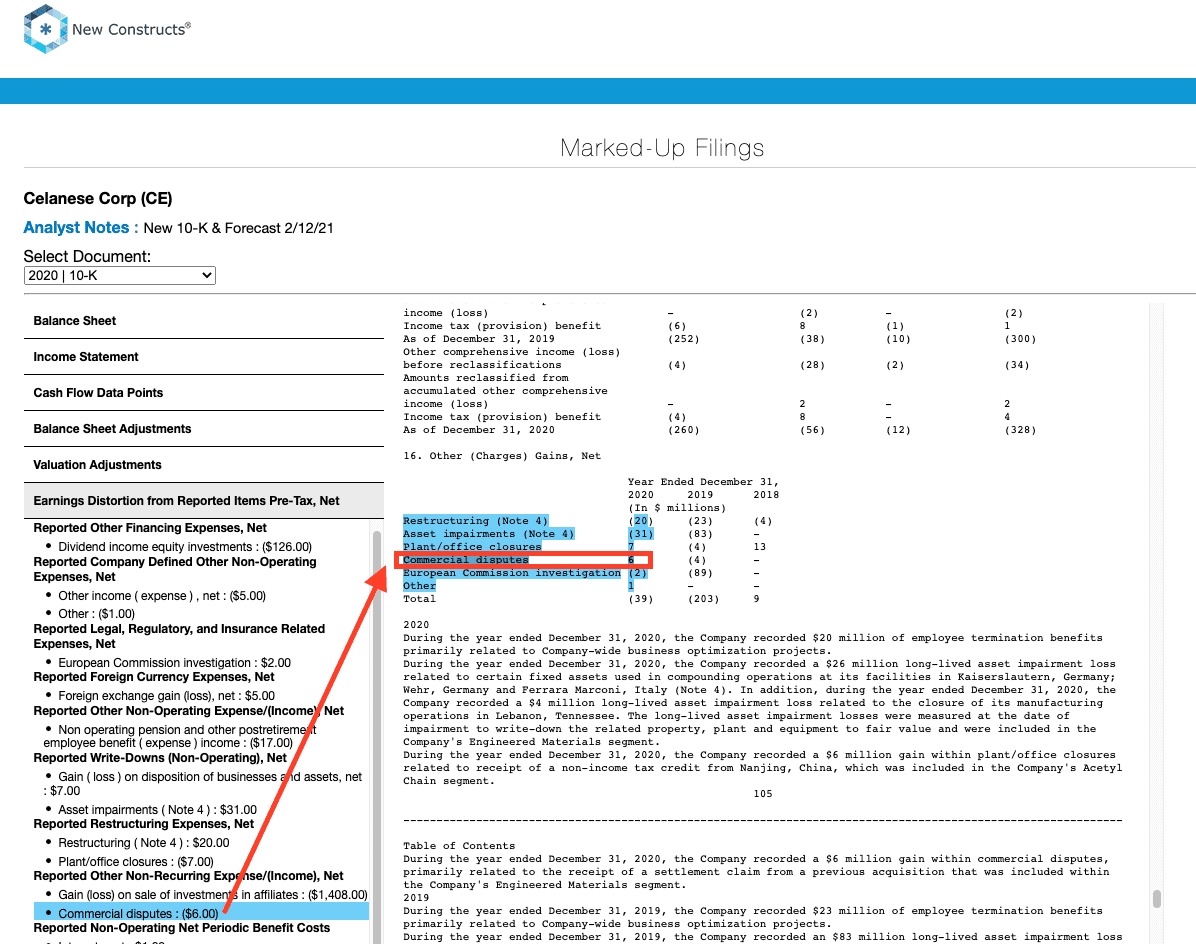Click Reported Non-Operating Net Periodic Benefit heading
The width and height of the screenshot is (1196, 944).
click(182, 927)
